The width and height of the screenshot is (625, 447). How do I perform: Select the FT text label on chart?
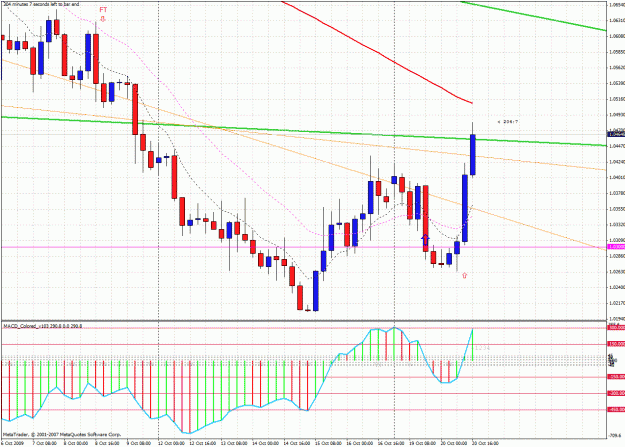103,10
